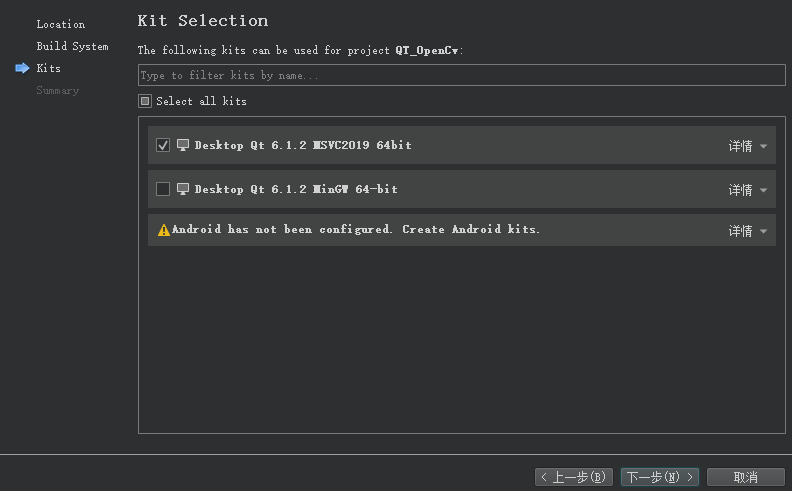Uncheck Desktop Qt 6.1.2 MSVC2019 64bit kit
The width and height of the screenshot is (792, 491).
tap(164, 145)
